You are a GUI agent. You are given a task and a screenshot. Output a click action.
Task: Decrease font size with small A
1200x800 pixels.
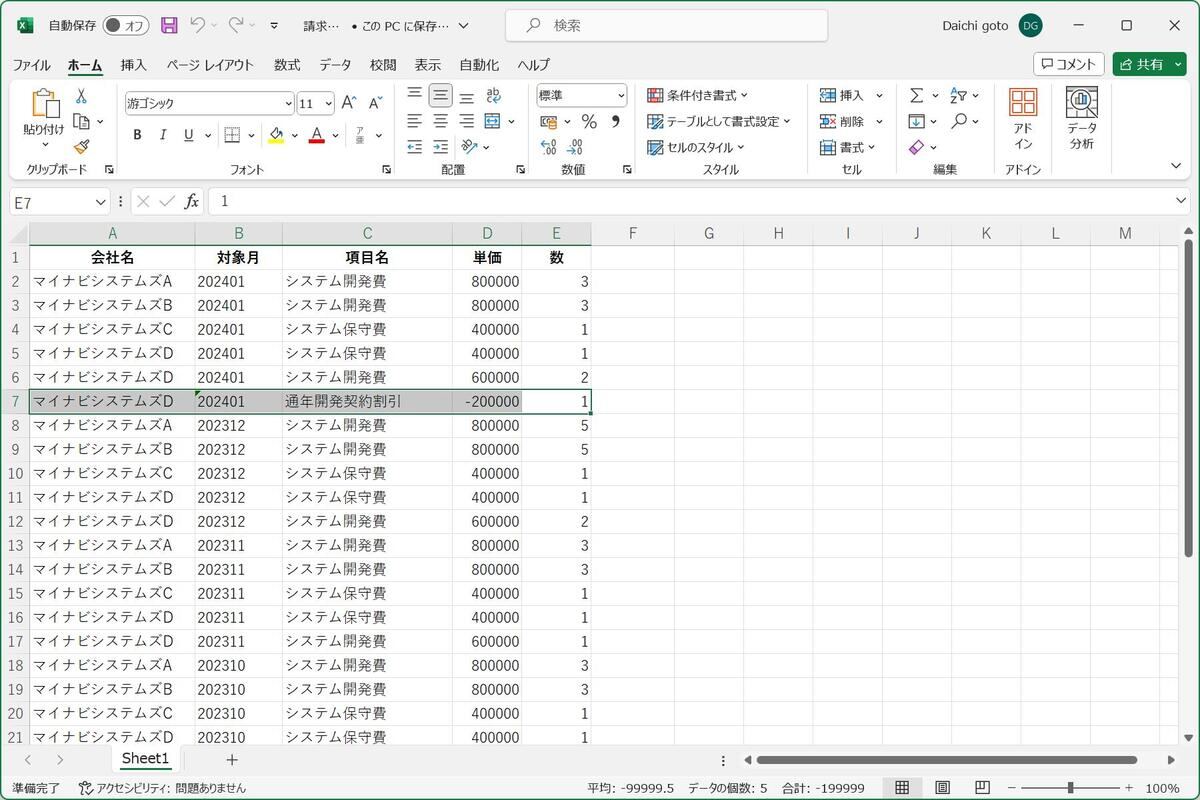click(x=375, y=103)
